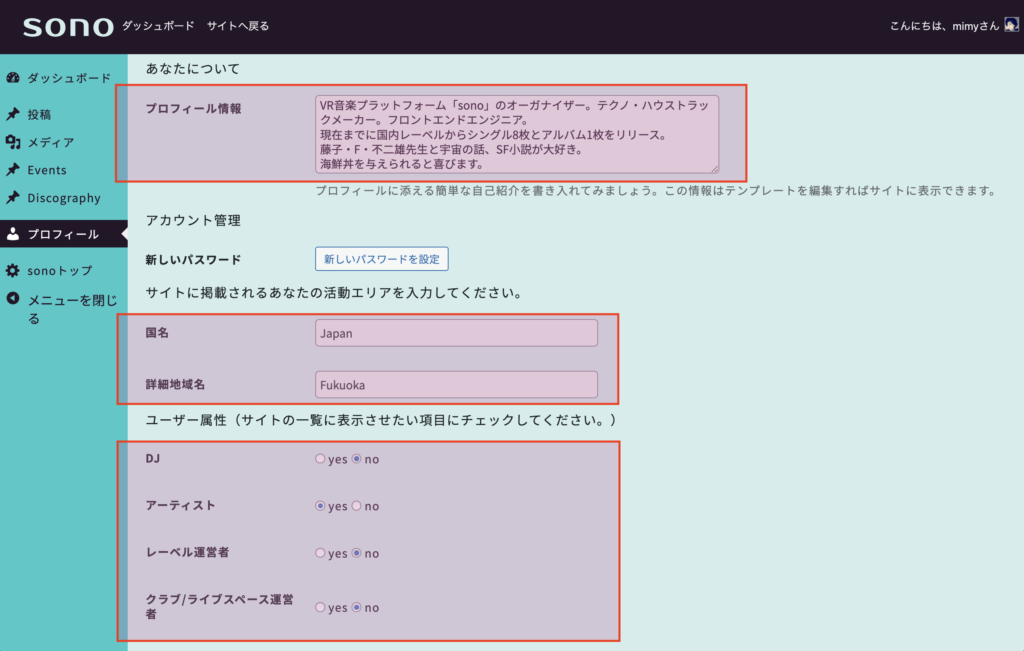Click the 新しいパスワードを設定 button

tap(381, 259)
